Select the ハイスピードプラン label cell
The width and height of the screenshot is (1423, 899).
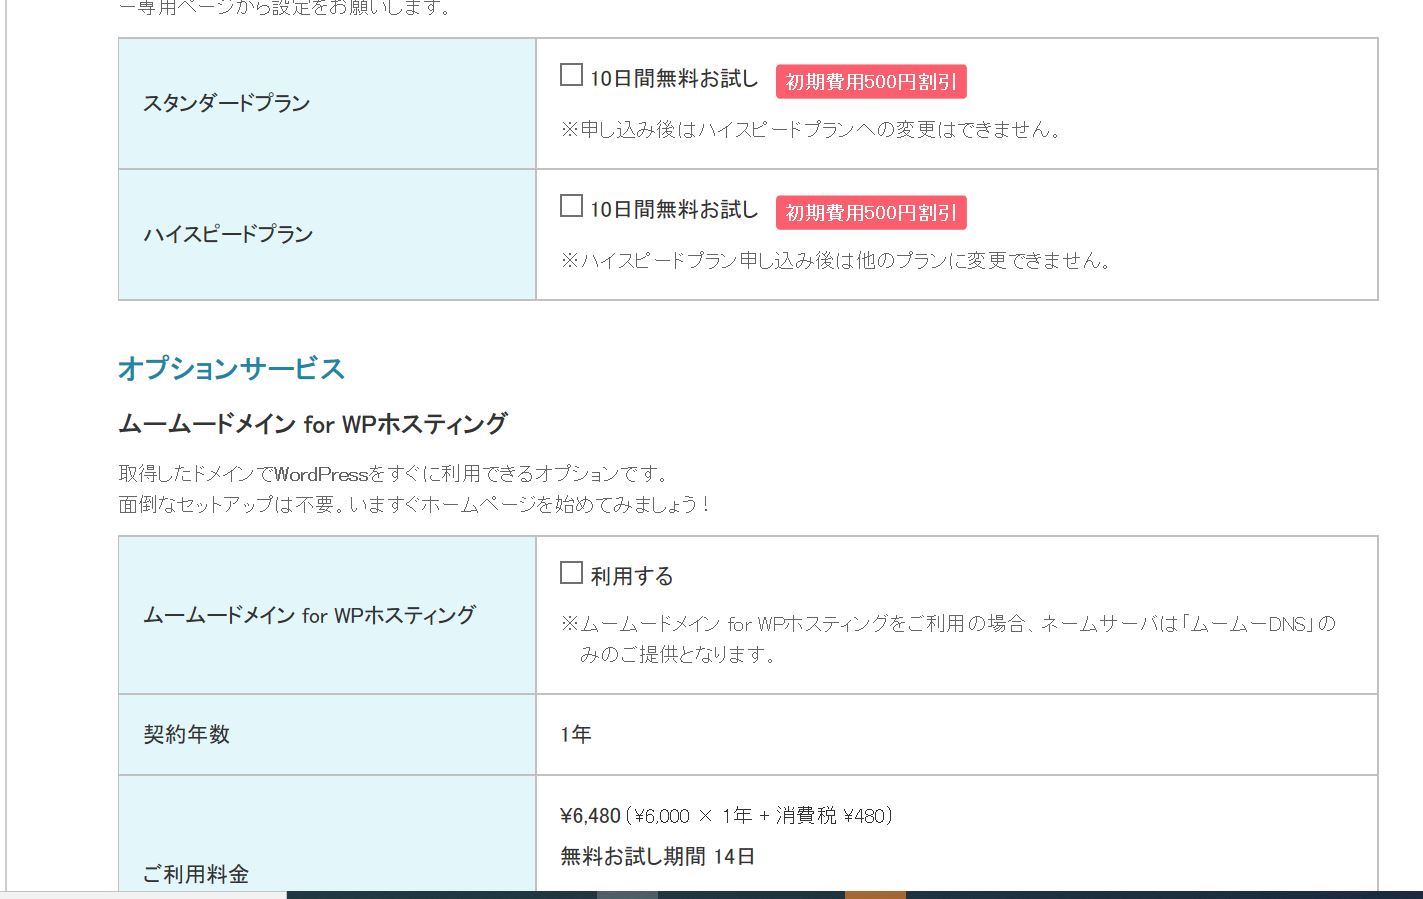tap(327, 235)
